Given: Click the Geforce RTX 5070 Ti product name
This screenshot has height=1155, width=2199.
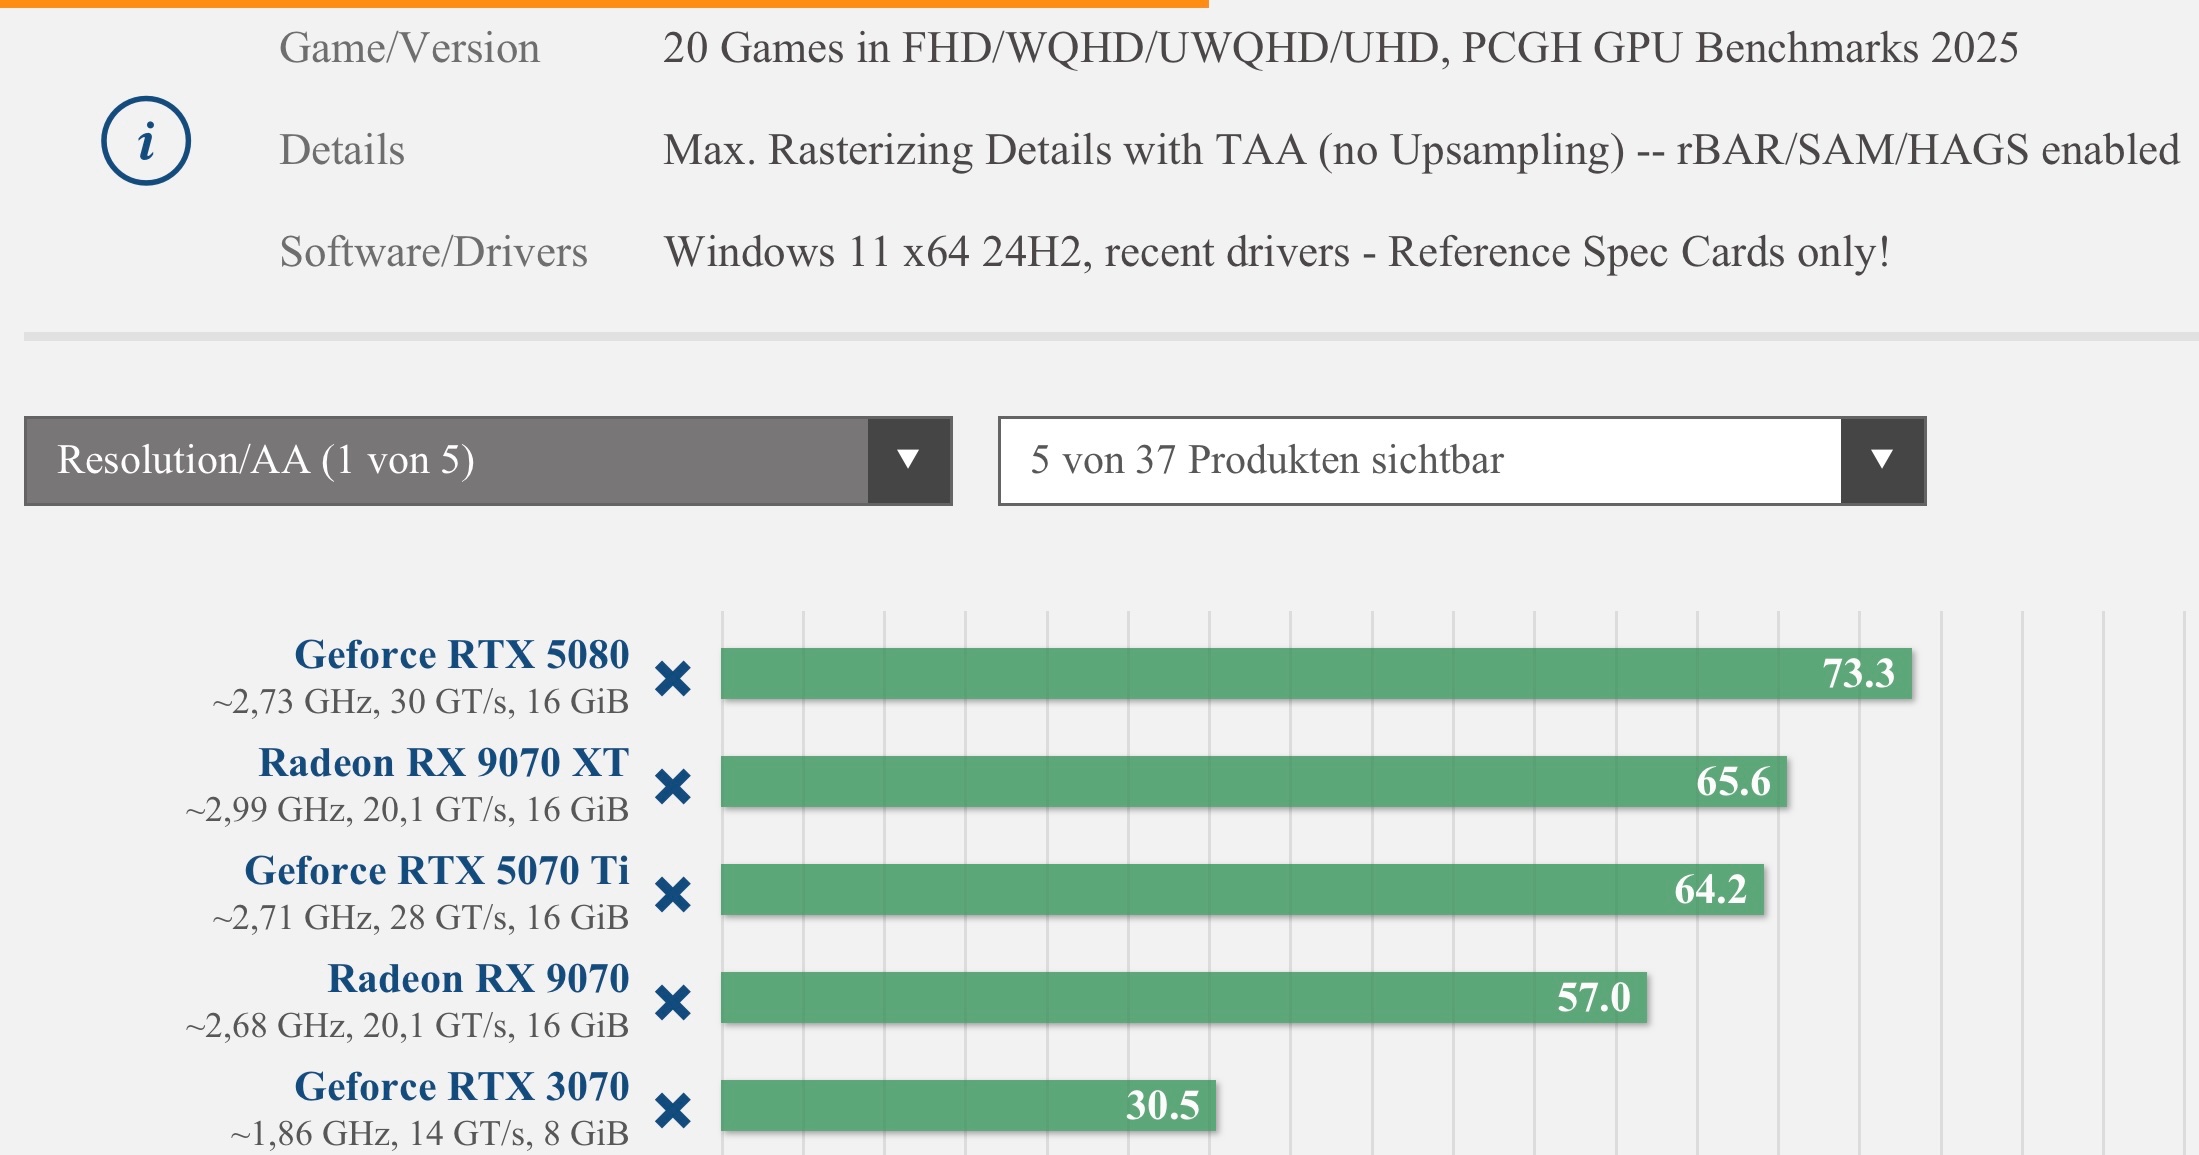Looking at the screenshot, I should tap(437, 871).
